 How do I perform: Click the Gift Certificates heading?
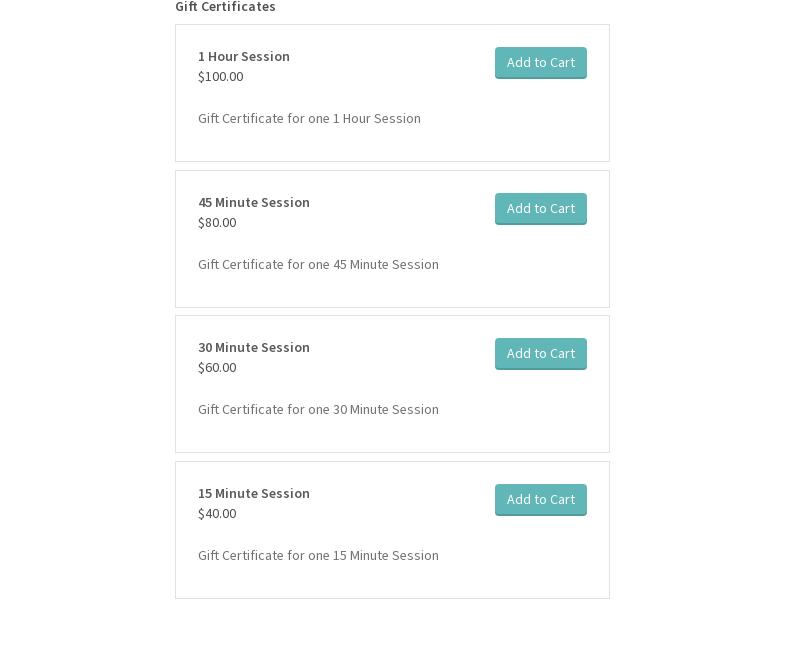click(225, 7)
